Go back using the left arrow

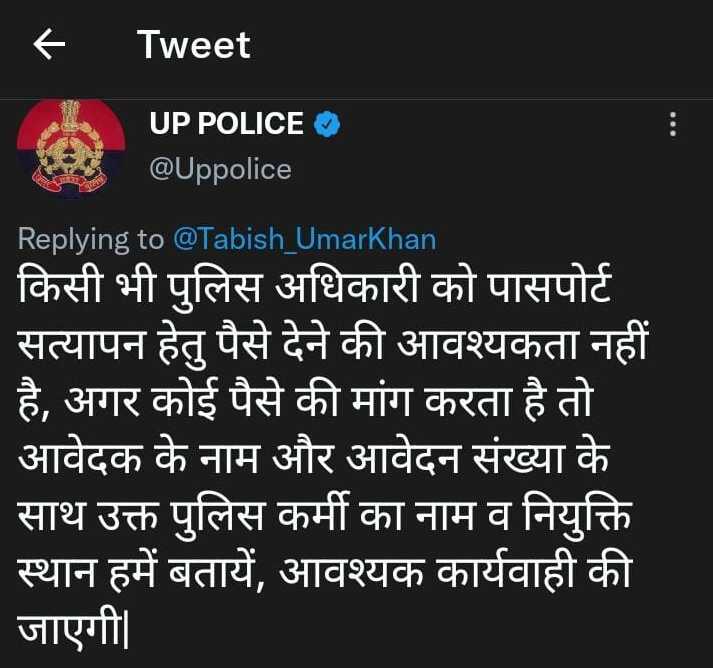(49, 44)
